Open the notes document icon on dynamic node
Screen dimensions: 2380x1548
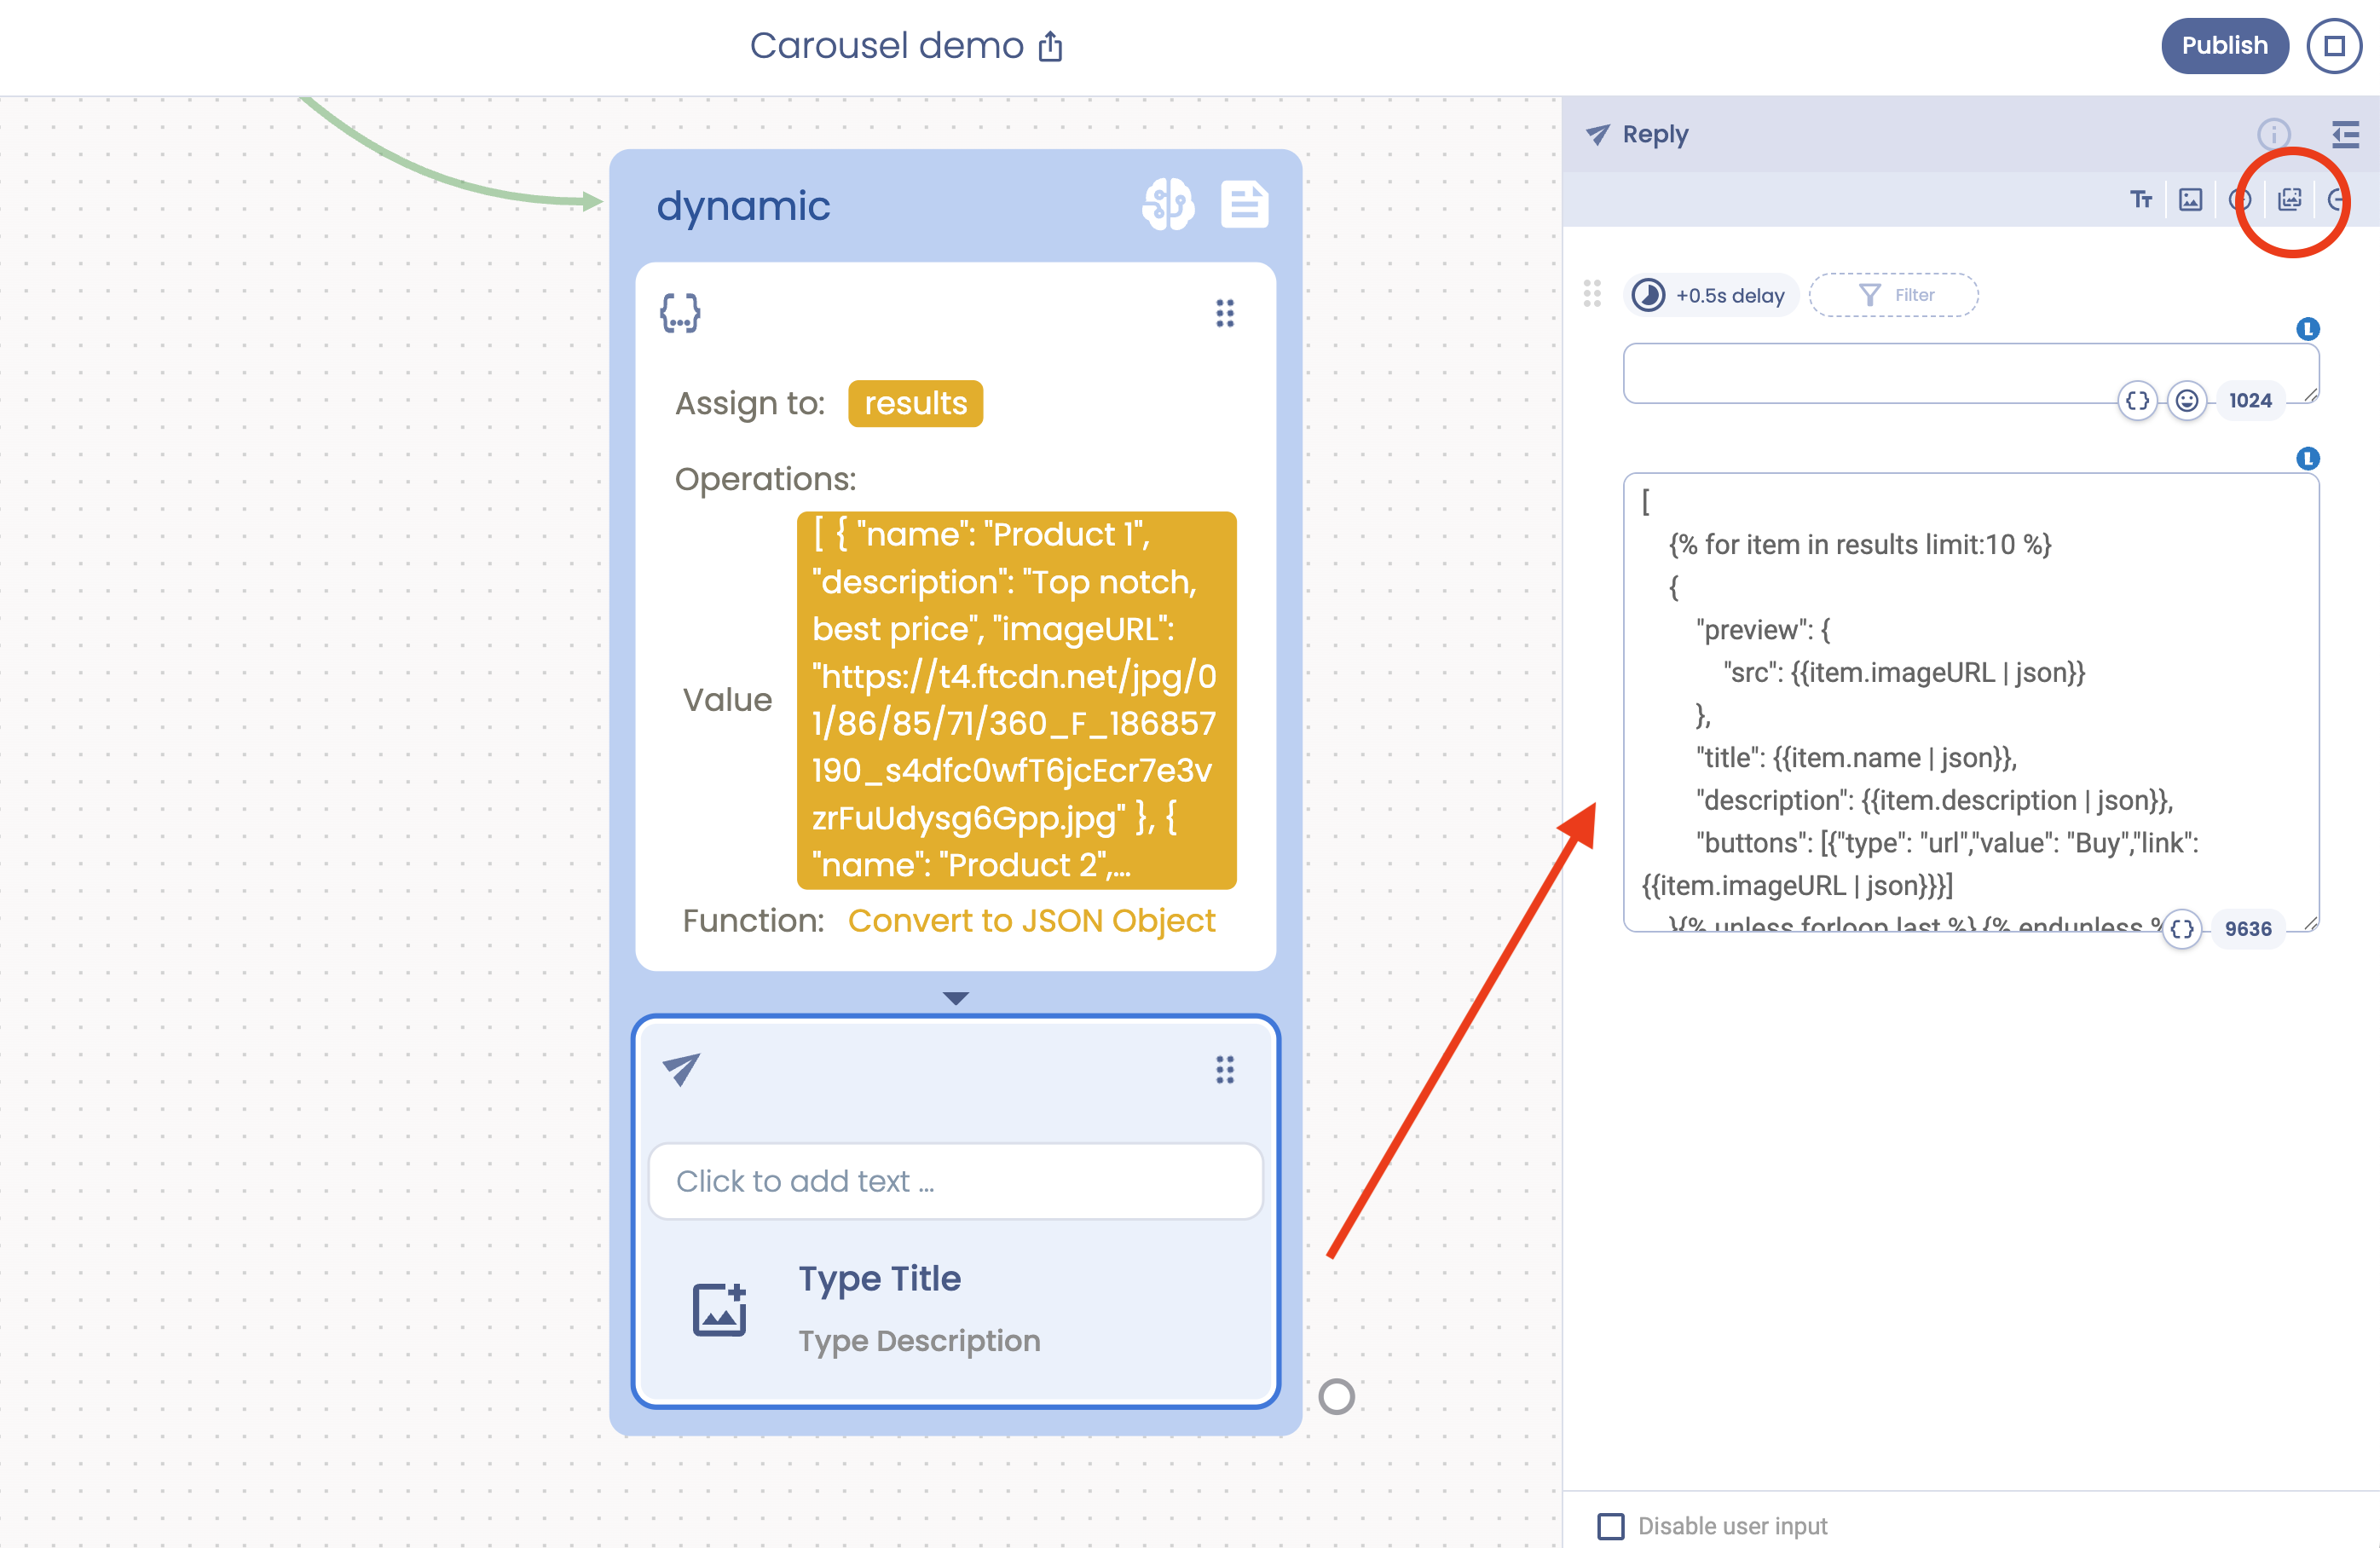tap(1244, 205)
